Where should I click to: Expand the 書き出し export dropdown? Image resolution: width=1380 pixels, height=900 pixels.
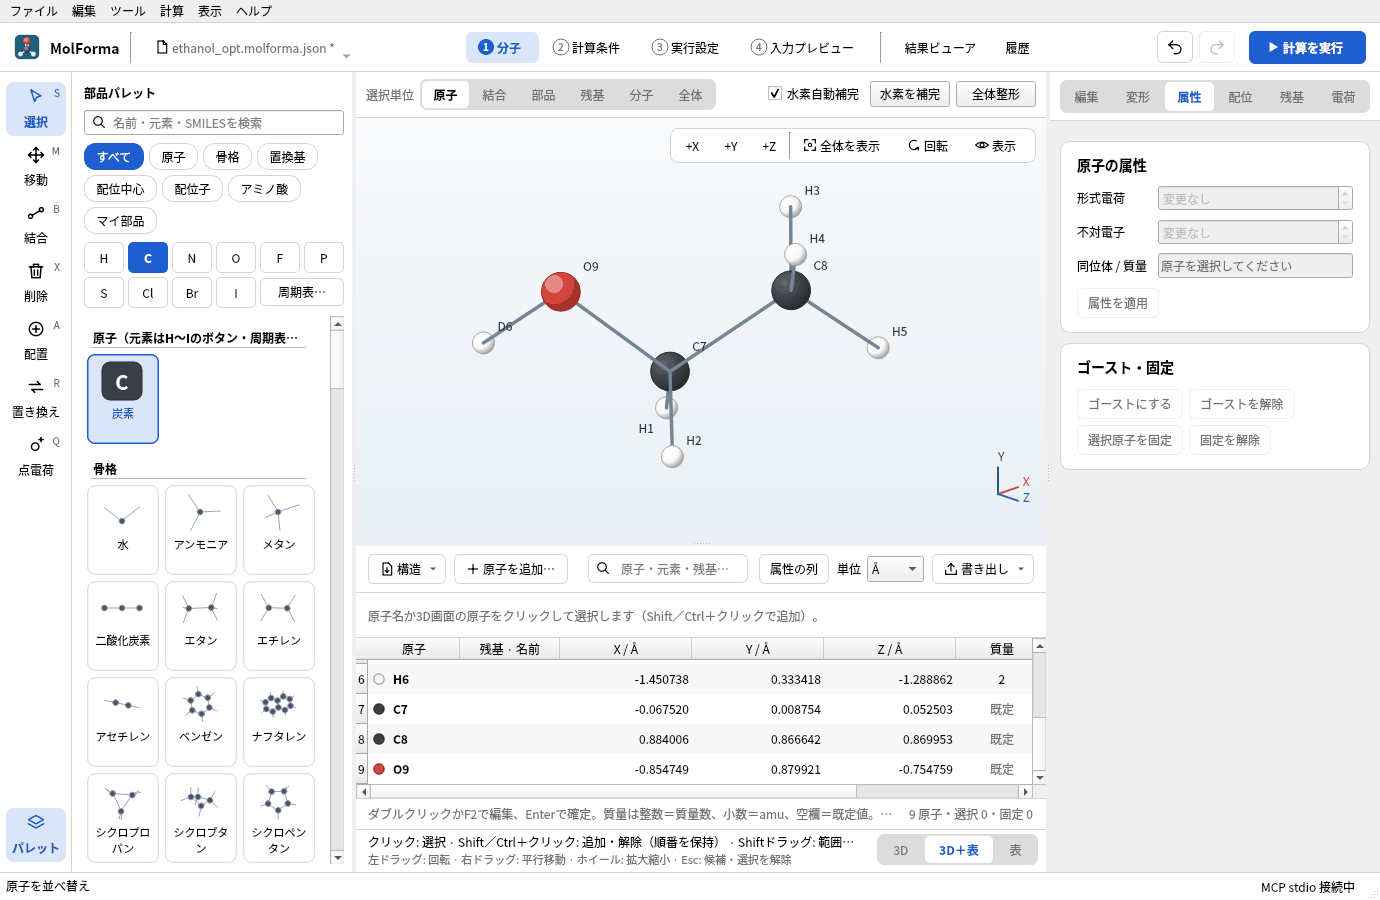click(983, 569)
